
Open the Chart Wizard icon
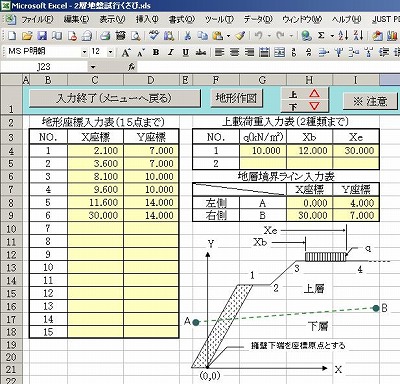pos(392,35)
